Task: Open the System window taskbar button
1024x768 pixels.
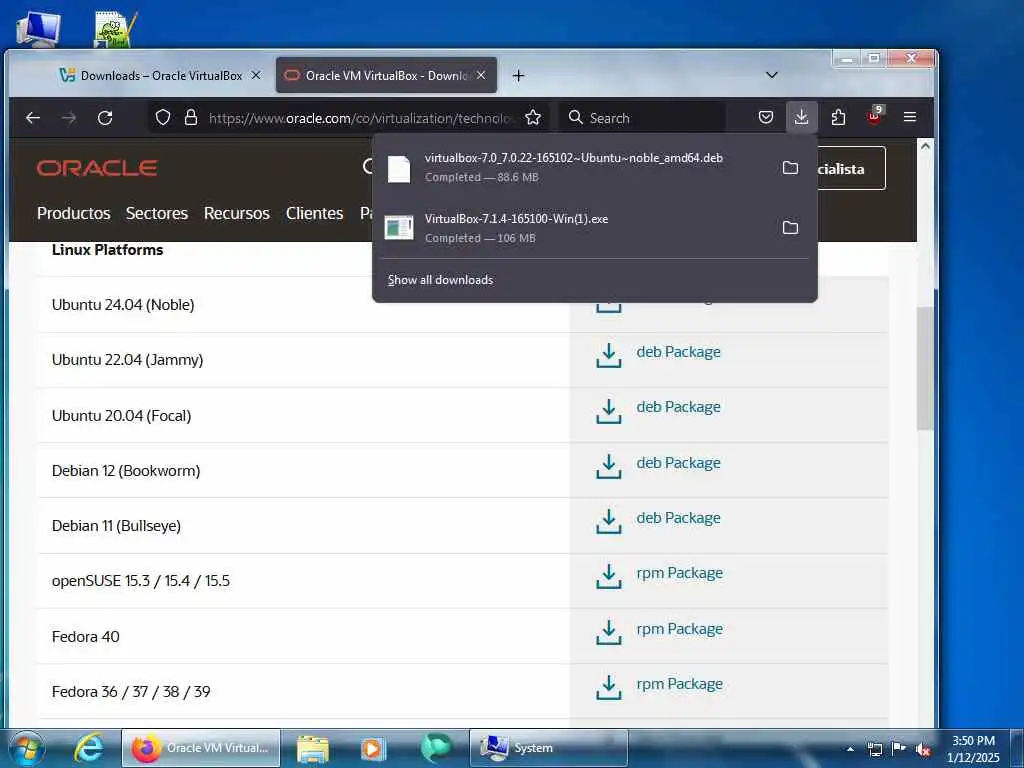Action: click(x=549, y=748)
